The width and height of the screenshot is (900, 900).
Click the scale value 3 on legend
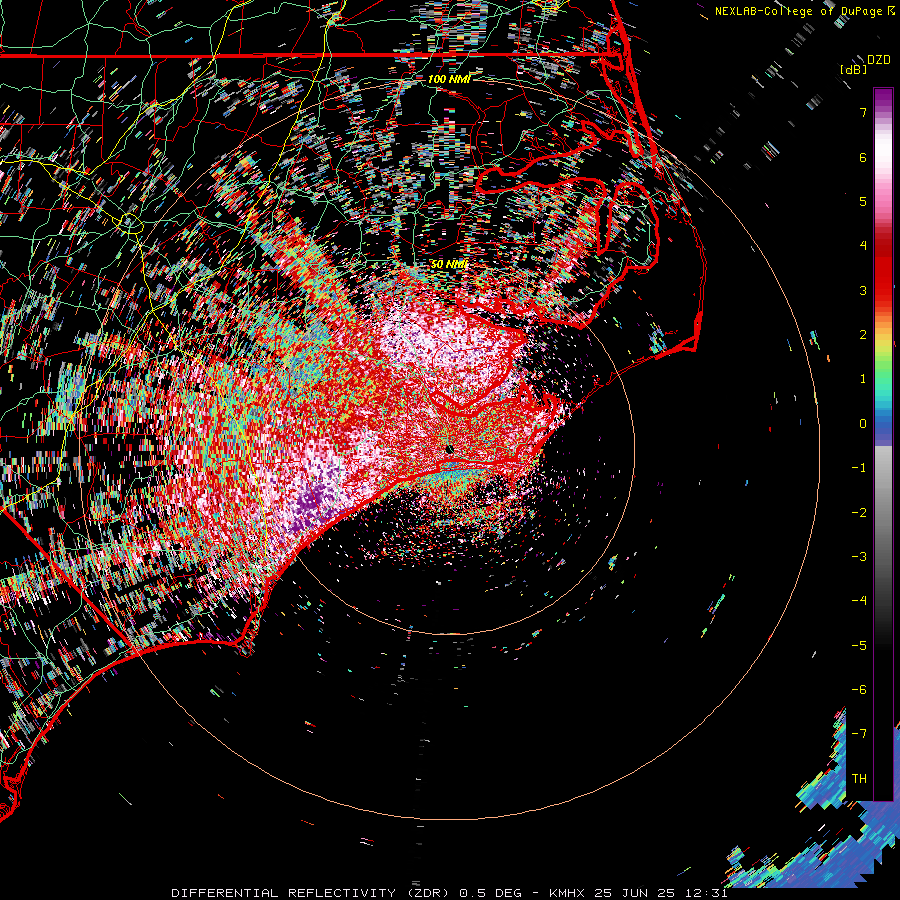pyautogui.click(x=863, y=290)
